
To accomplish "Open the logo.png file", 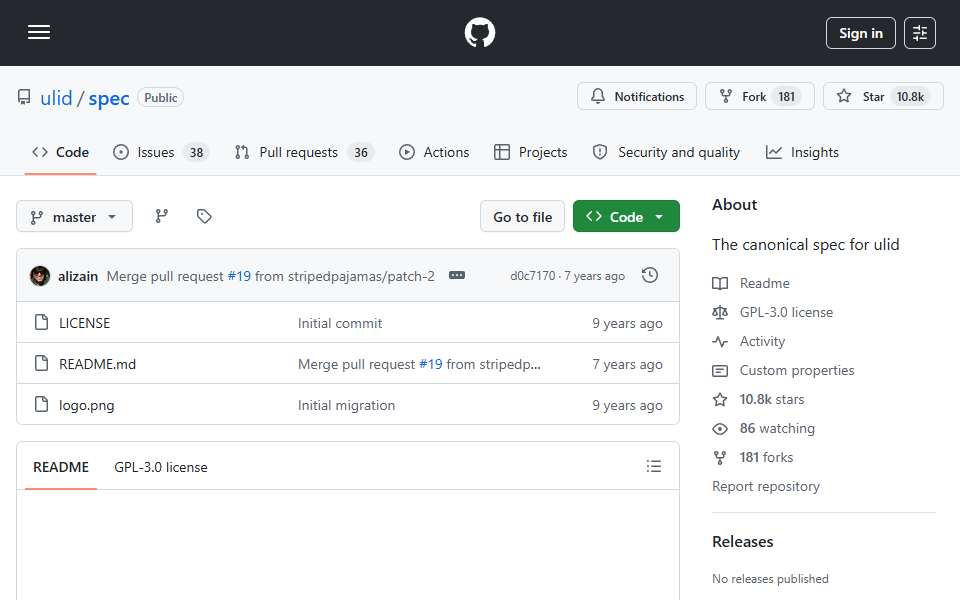I will click(x=86, y=405).
